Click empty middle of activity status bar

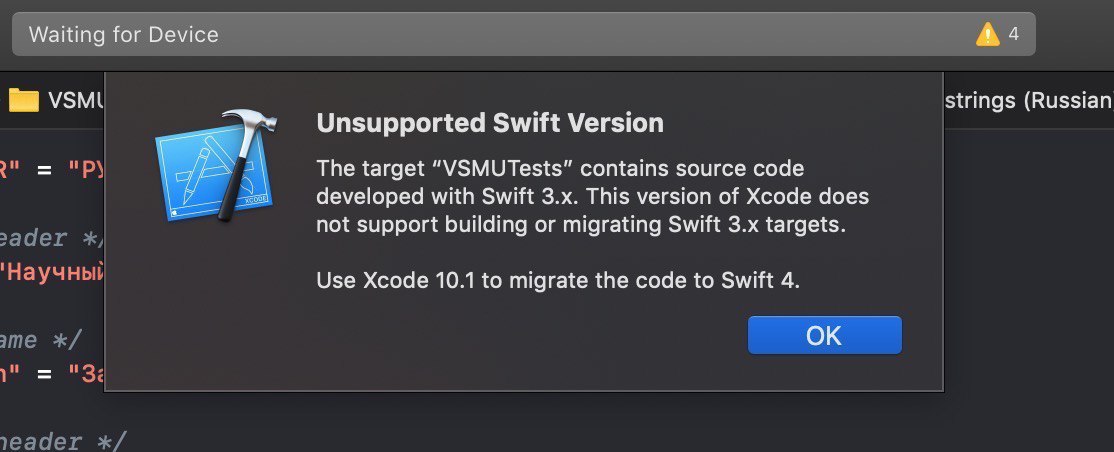(597, 34)
